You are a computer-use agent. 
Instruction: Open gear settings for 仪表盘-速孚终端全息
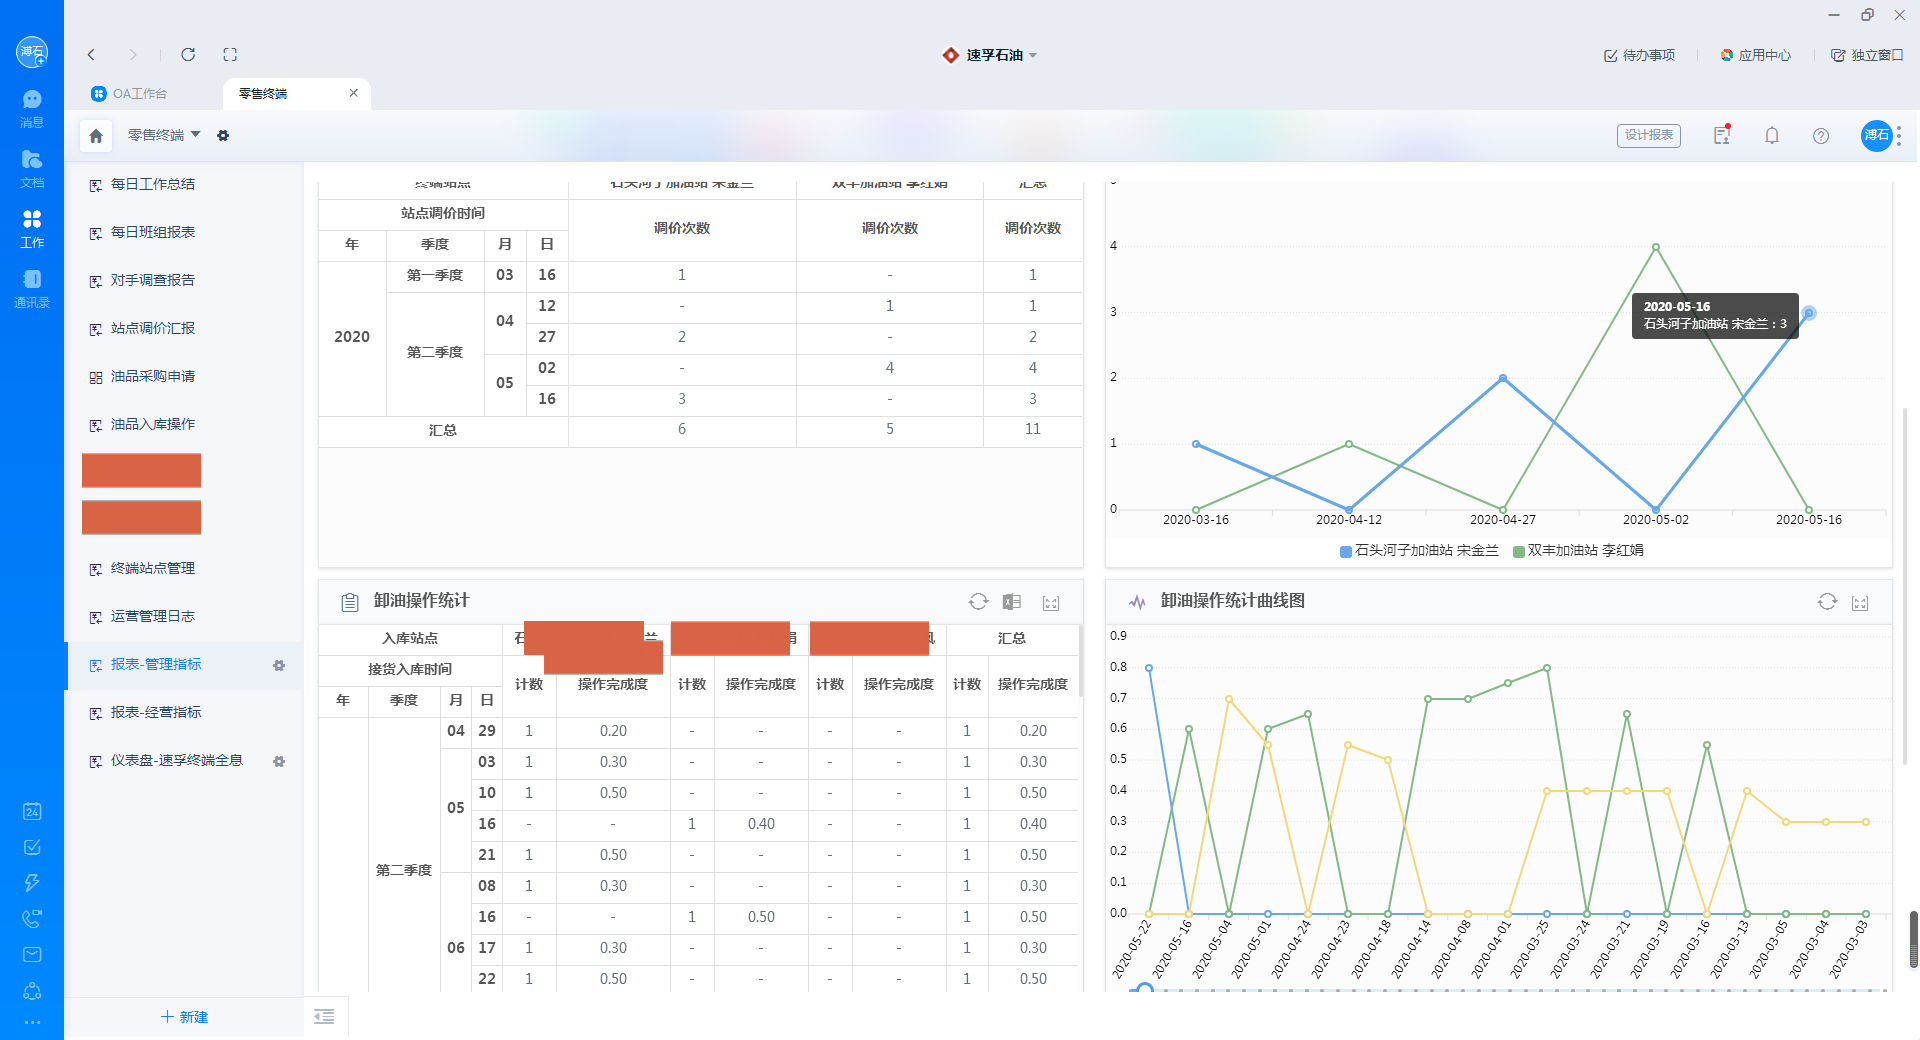pyautogui.click(x=279, y=761)
